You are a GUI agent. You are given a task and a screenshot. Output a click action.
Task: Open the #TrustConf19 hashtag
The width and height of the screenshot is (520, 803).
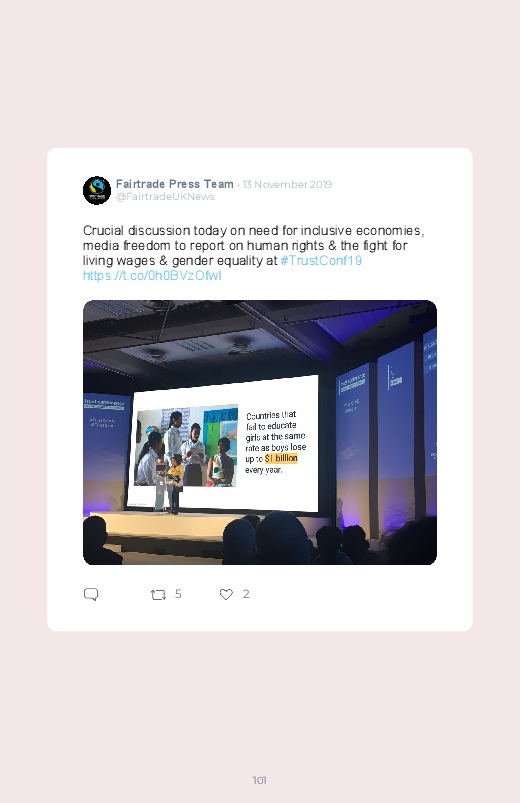[x=321, y=260]
